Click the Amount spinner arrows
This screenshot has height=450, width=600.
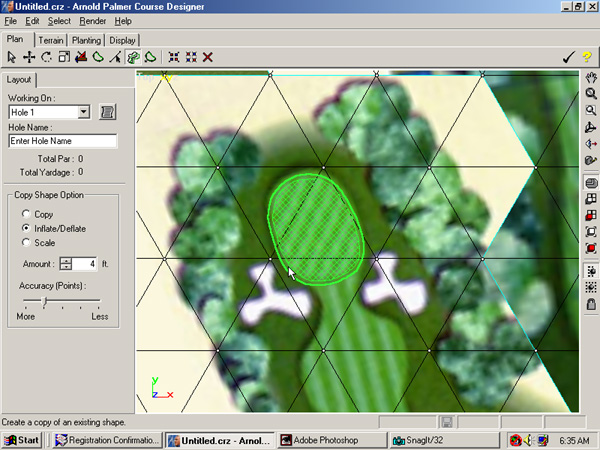[x=66, y=264]
